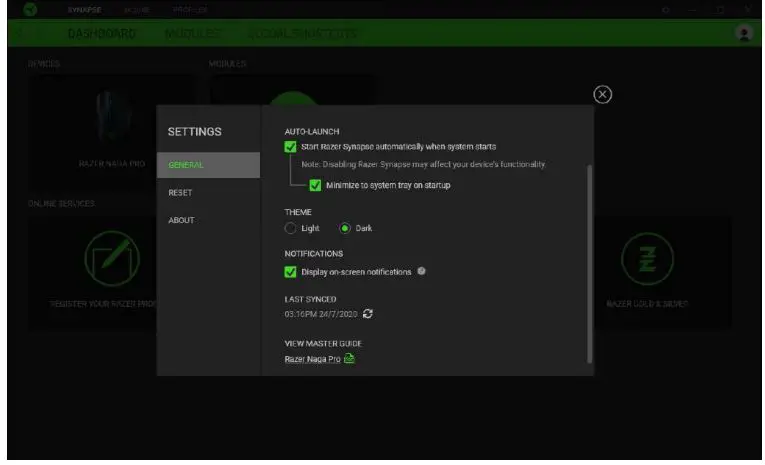Click the Razer Gold & Silver icon
The width and height of the screenshot is (765, 465).
647,259
